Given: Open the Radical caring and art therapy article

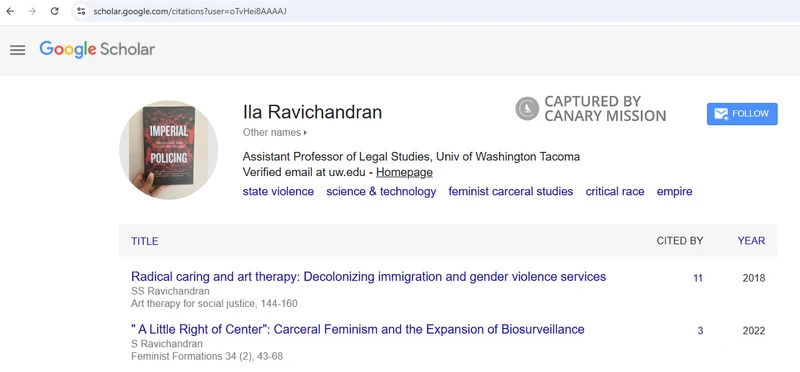Looking at the screenshot, I should 368,277.
